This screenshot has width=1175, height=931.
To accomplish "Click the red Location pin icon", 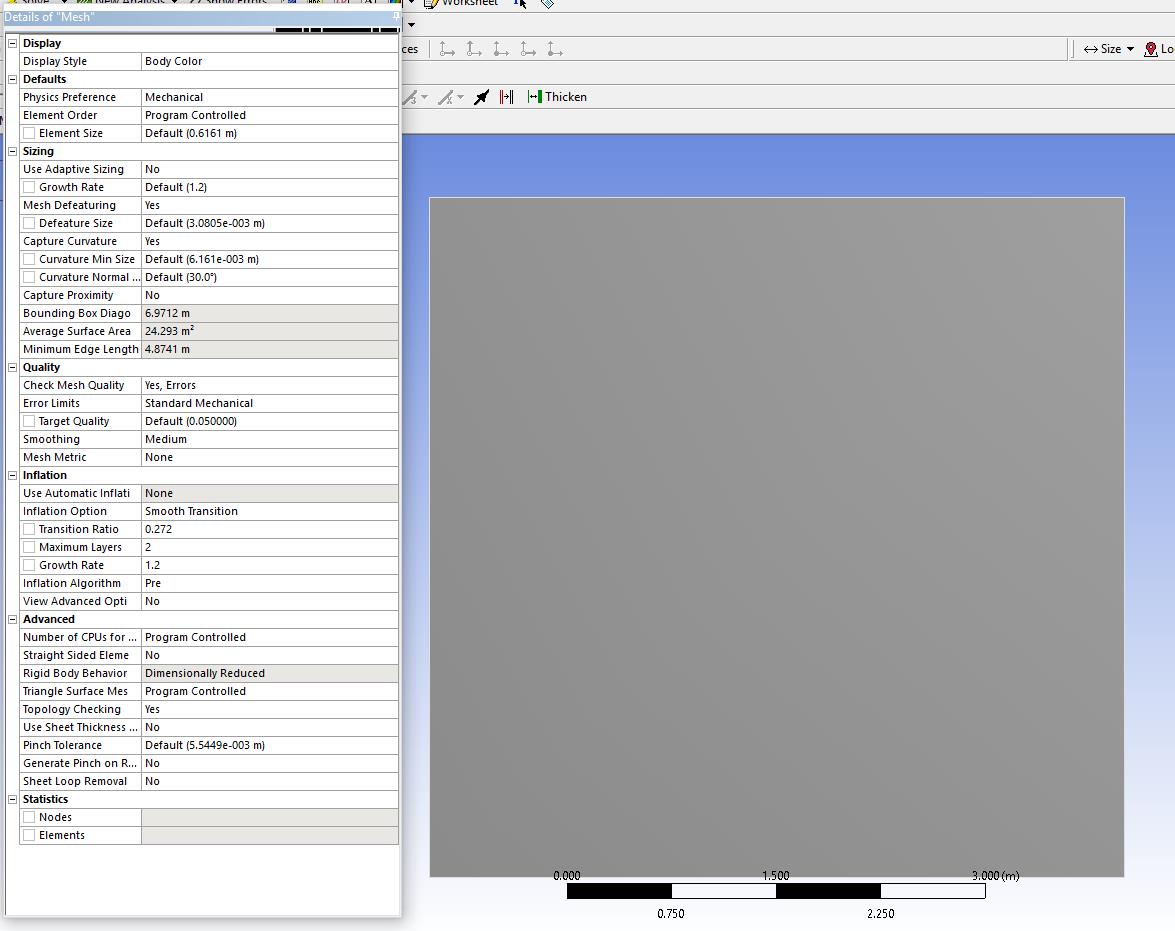I will (1151, 49).
